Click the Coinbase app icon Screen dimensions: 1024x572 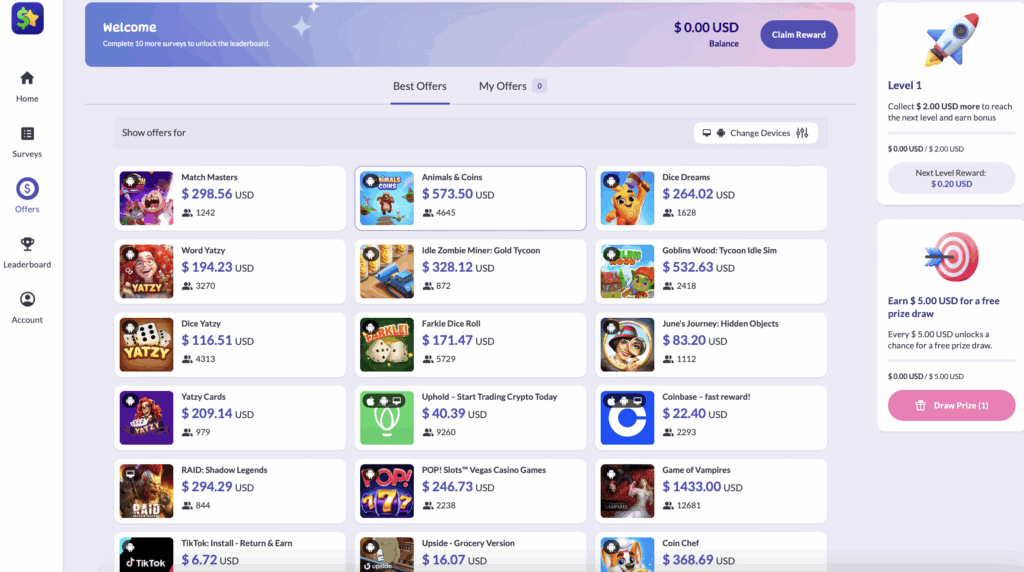pos(627,418)
